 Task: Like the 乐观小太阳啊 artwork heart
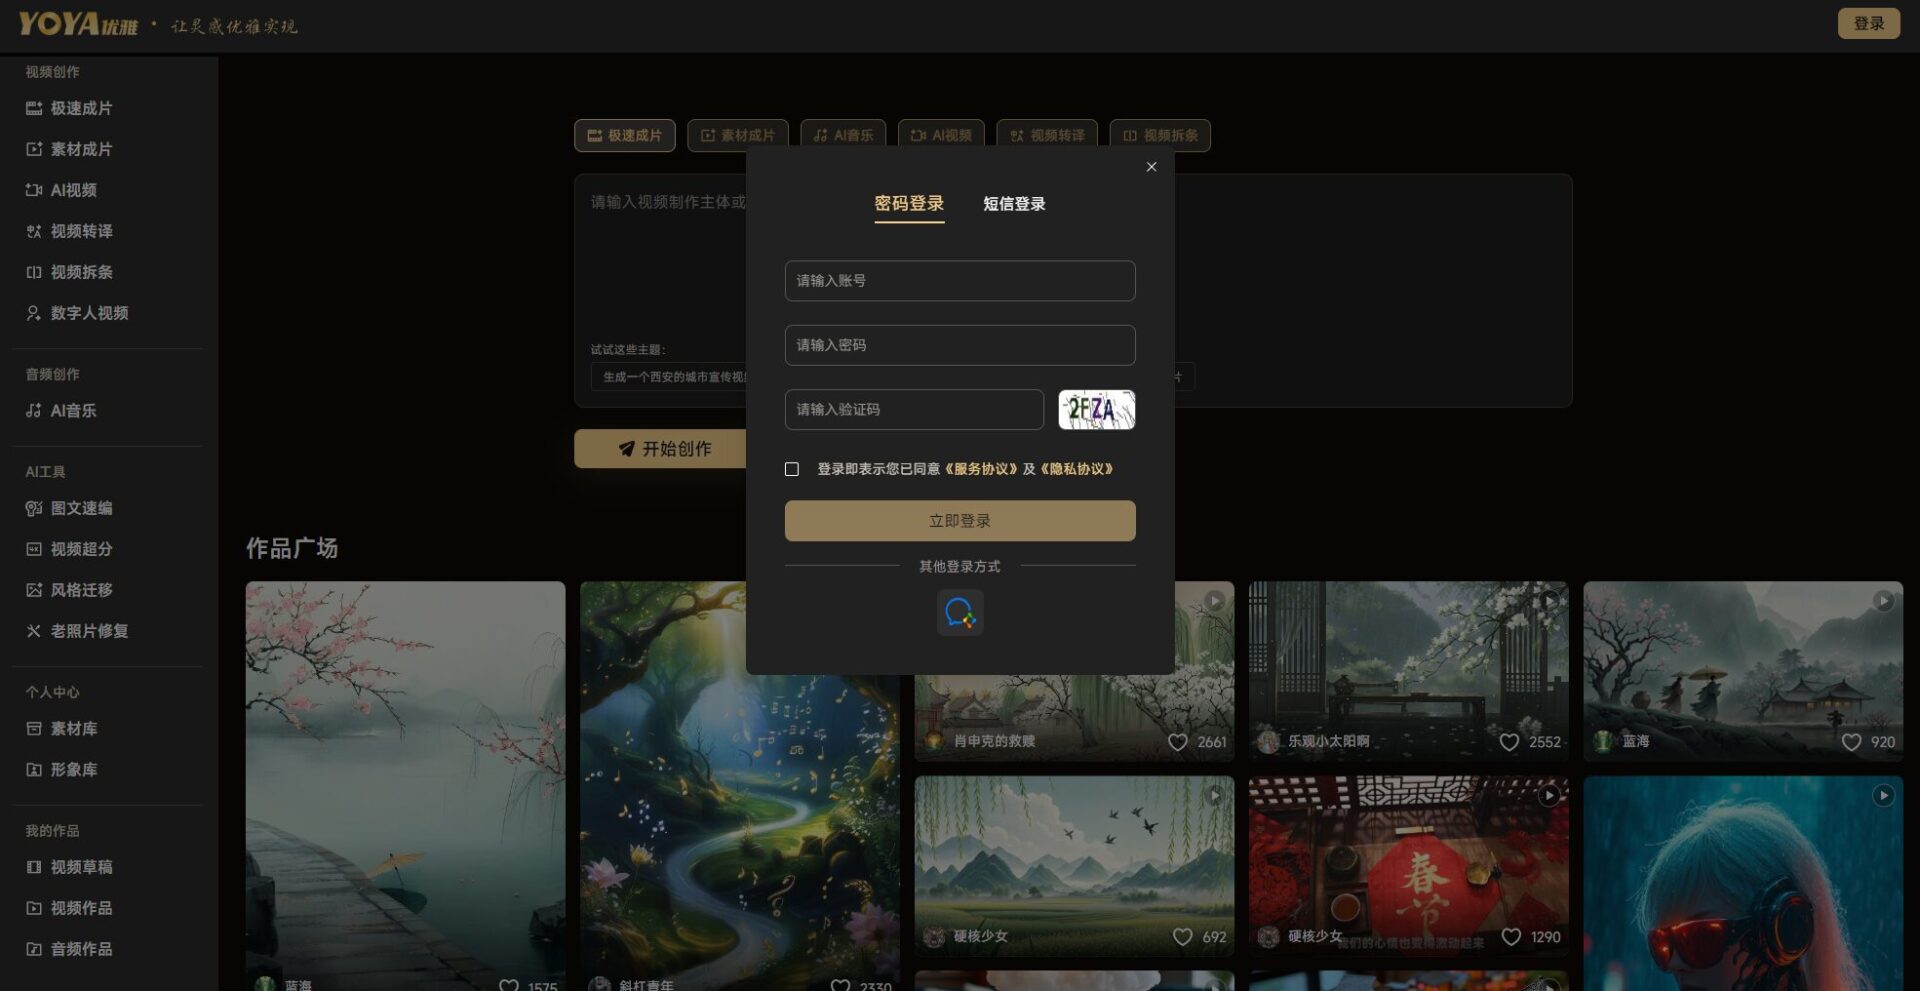(1509, 742)
